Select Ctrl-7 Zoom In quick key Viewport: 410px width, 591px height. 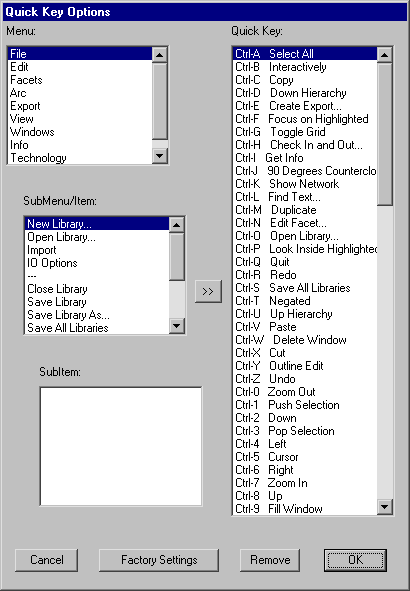point(305,483)
